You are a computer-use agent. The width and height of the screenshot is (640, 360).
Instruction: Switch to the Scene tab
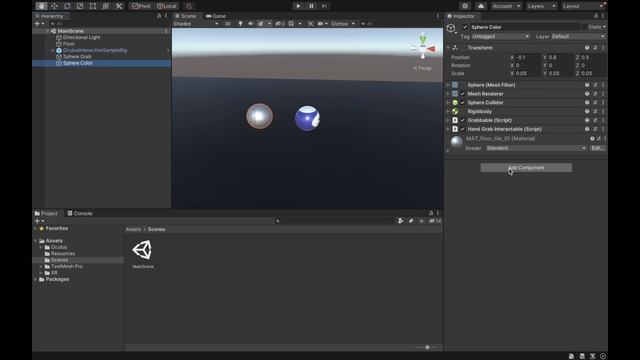tap(186, 16)
